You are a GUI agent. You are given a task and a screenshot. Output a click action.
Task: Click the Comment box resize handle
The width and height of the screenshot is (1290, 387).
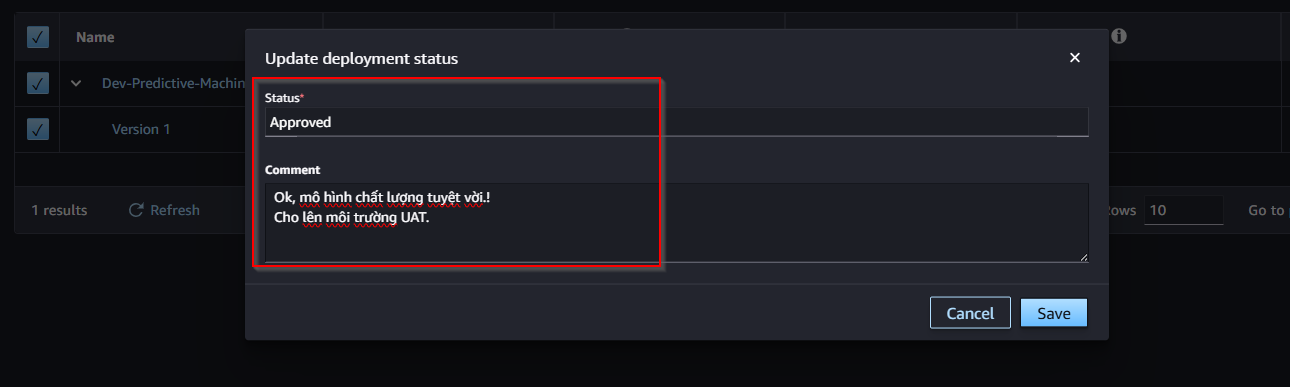click(1083, 257)
